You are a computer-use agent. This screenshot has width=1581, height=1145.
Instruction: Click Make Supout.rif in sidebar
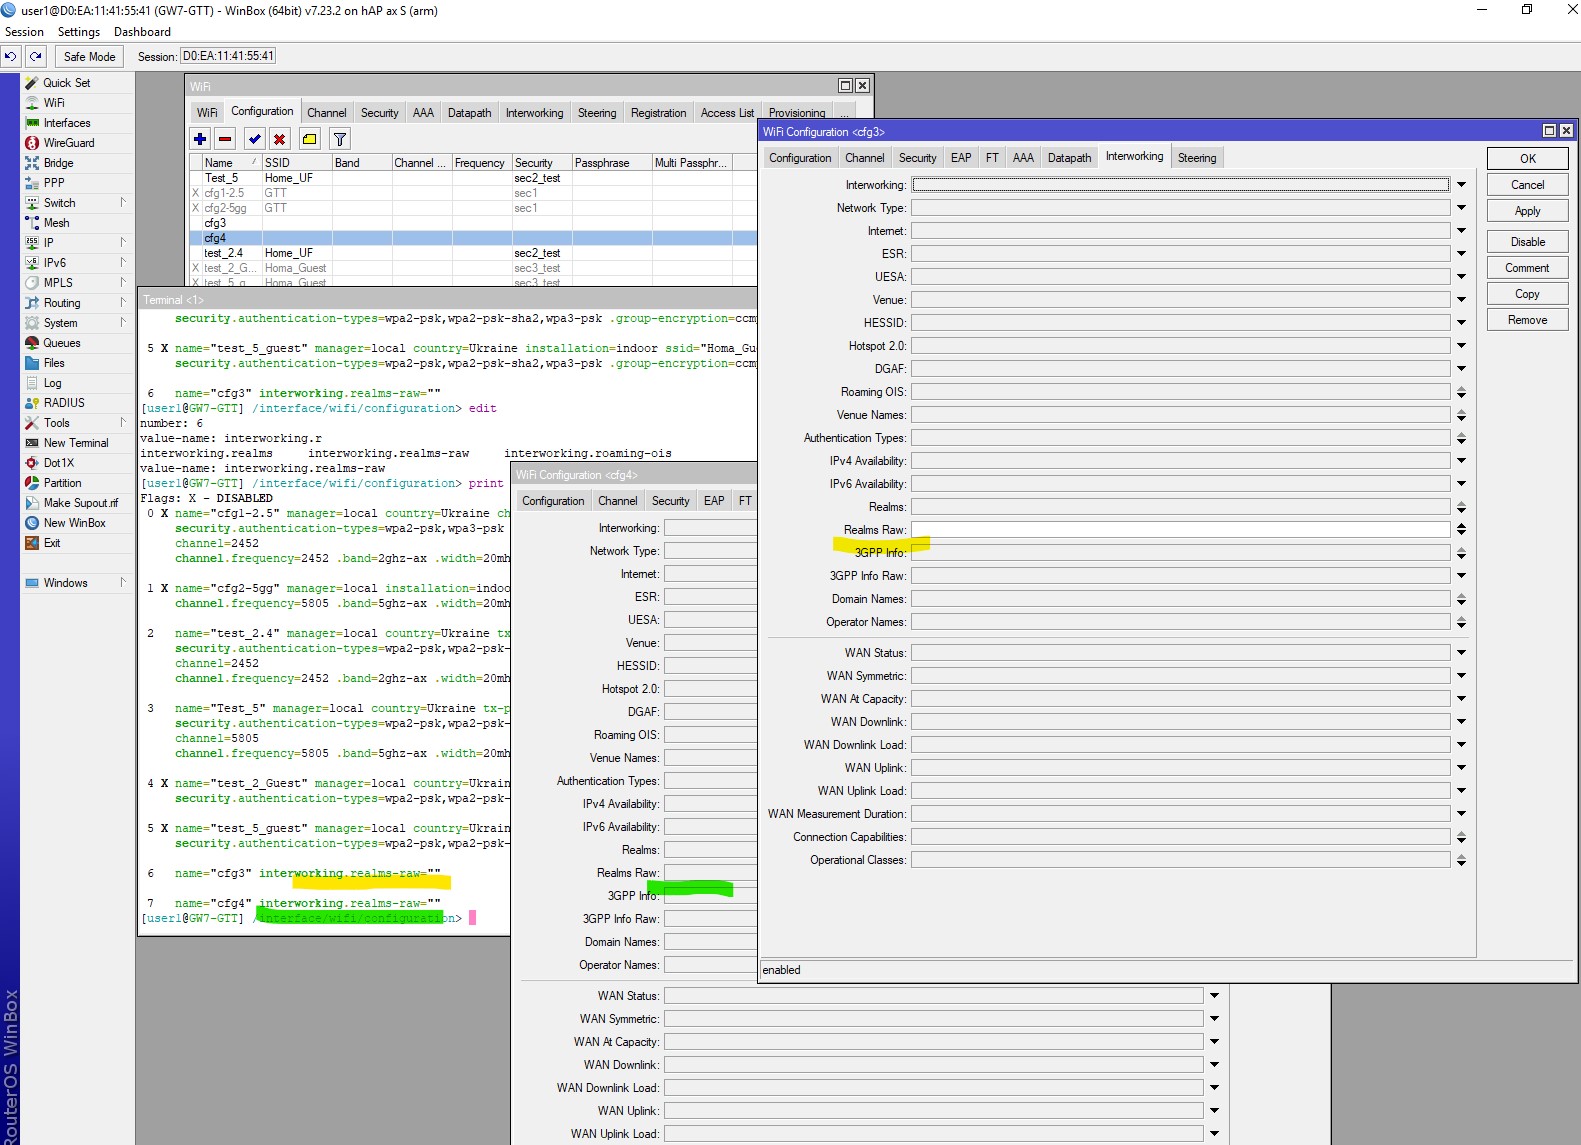pyautogui.click(x=80, y=503)
